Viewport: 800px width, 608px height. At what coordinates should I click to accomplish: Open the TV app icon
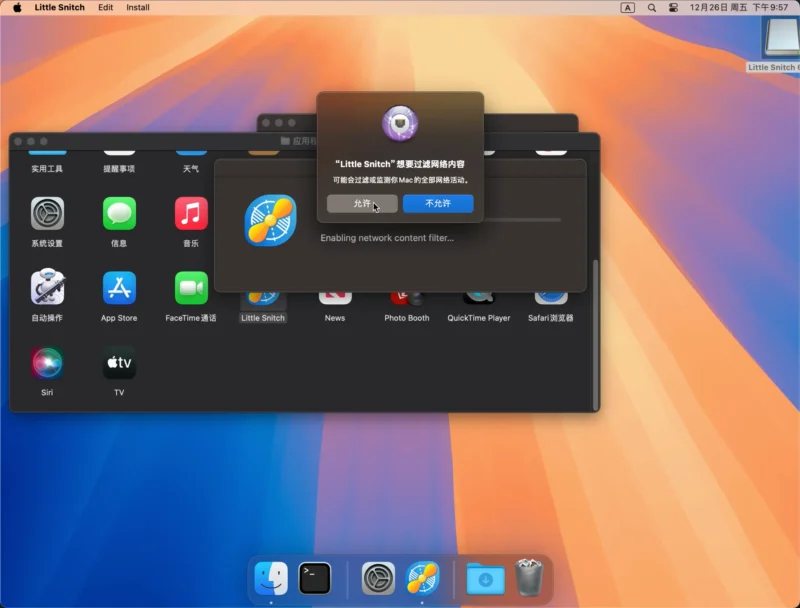tap(119, 362)
